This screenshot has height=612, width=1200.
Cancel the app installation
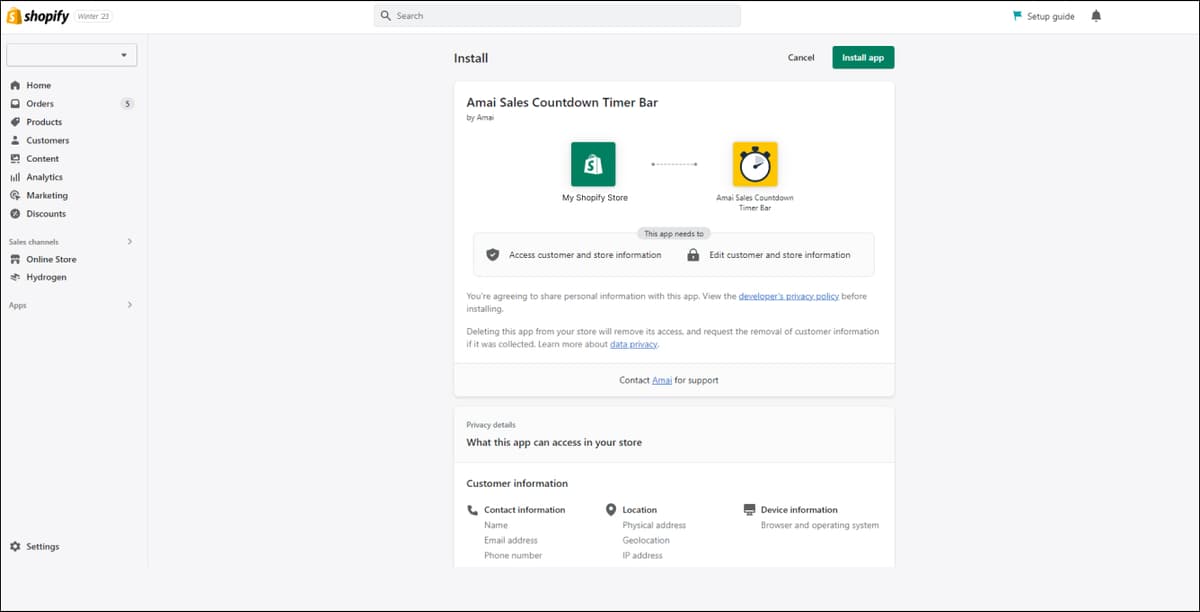pyautogui.click(x=801, y=58)
